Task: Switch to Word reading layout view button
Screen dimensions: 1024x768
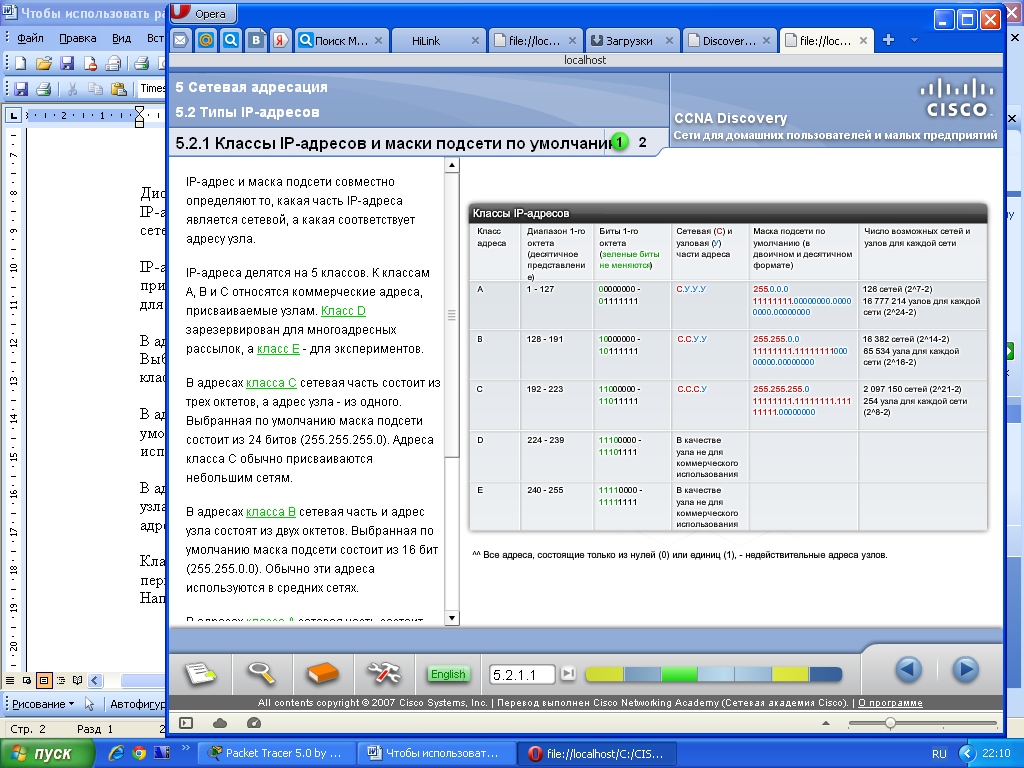Action: 78,680
